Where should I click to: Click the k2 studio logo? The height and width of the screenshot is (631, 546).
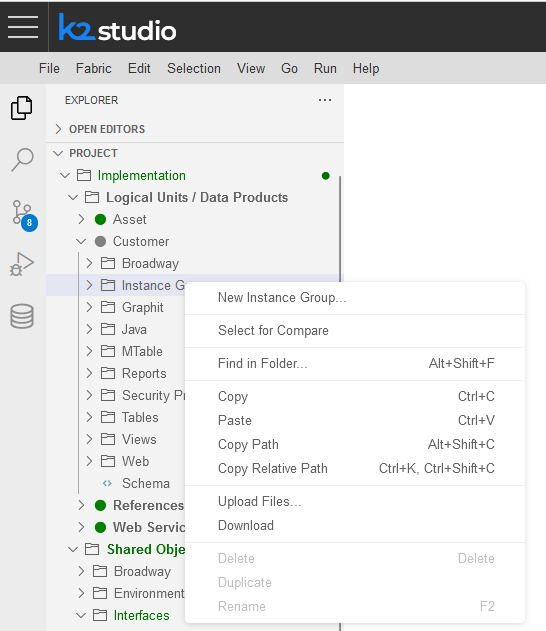coord(117,27)
